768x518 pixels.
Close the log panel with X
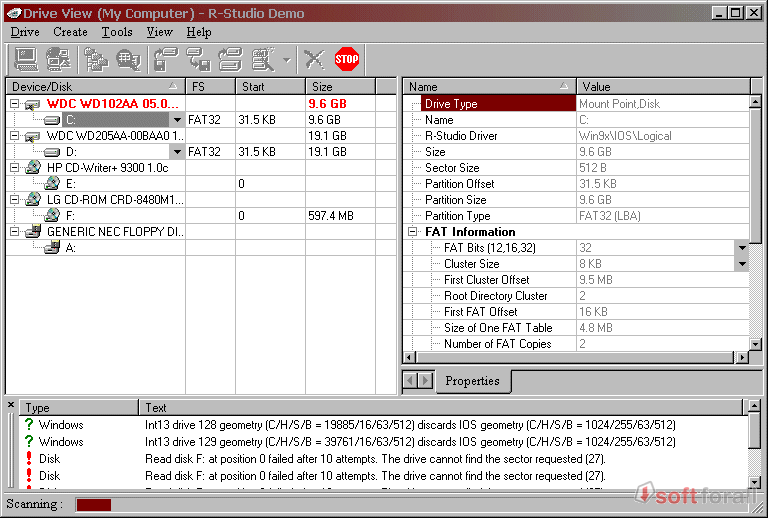point(10,404)
